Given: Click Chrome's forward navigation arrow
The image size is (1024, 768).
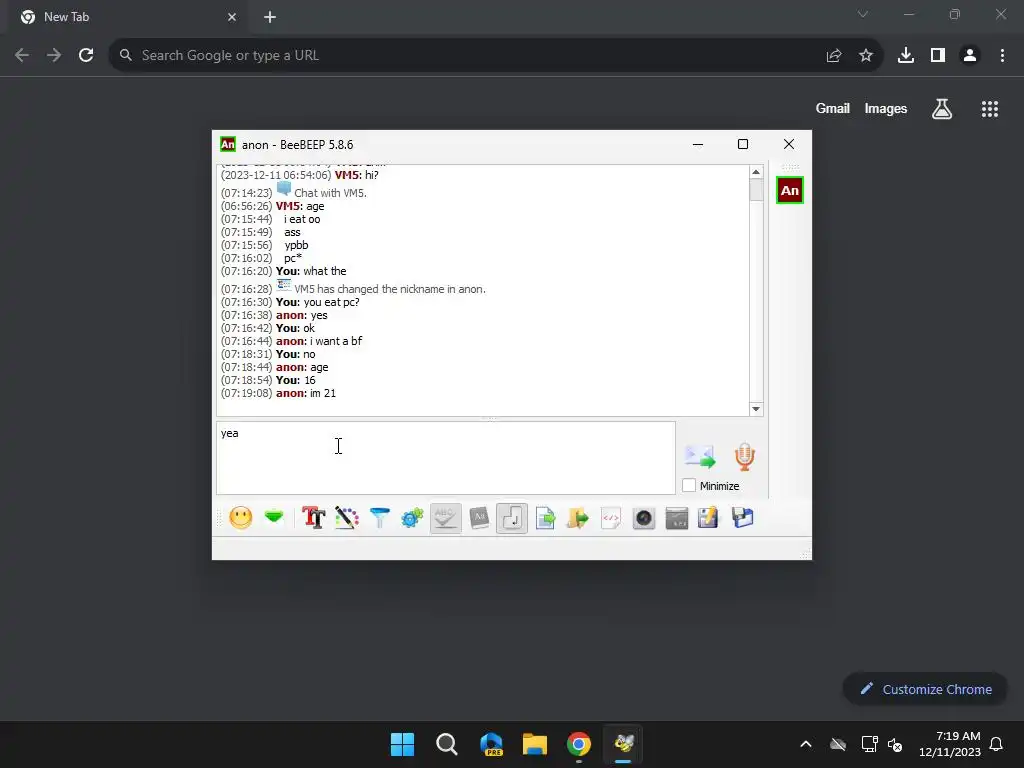Looking at the screenshot, I should (54, 56).
